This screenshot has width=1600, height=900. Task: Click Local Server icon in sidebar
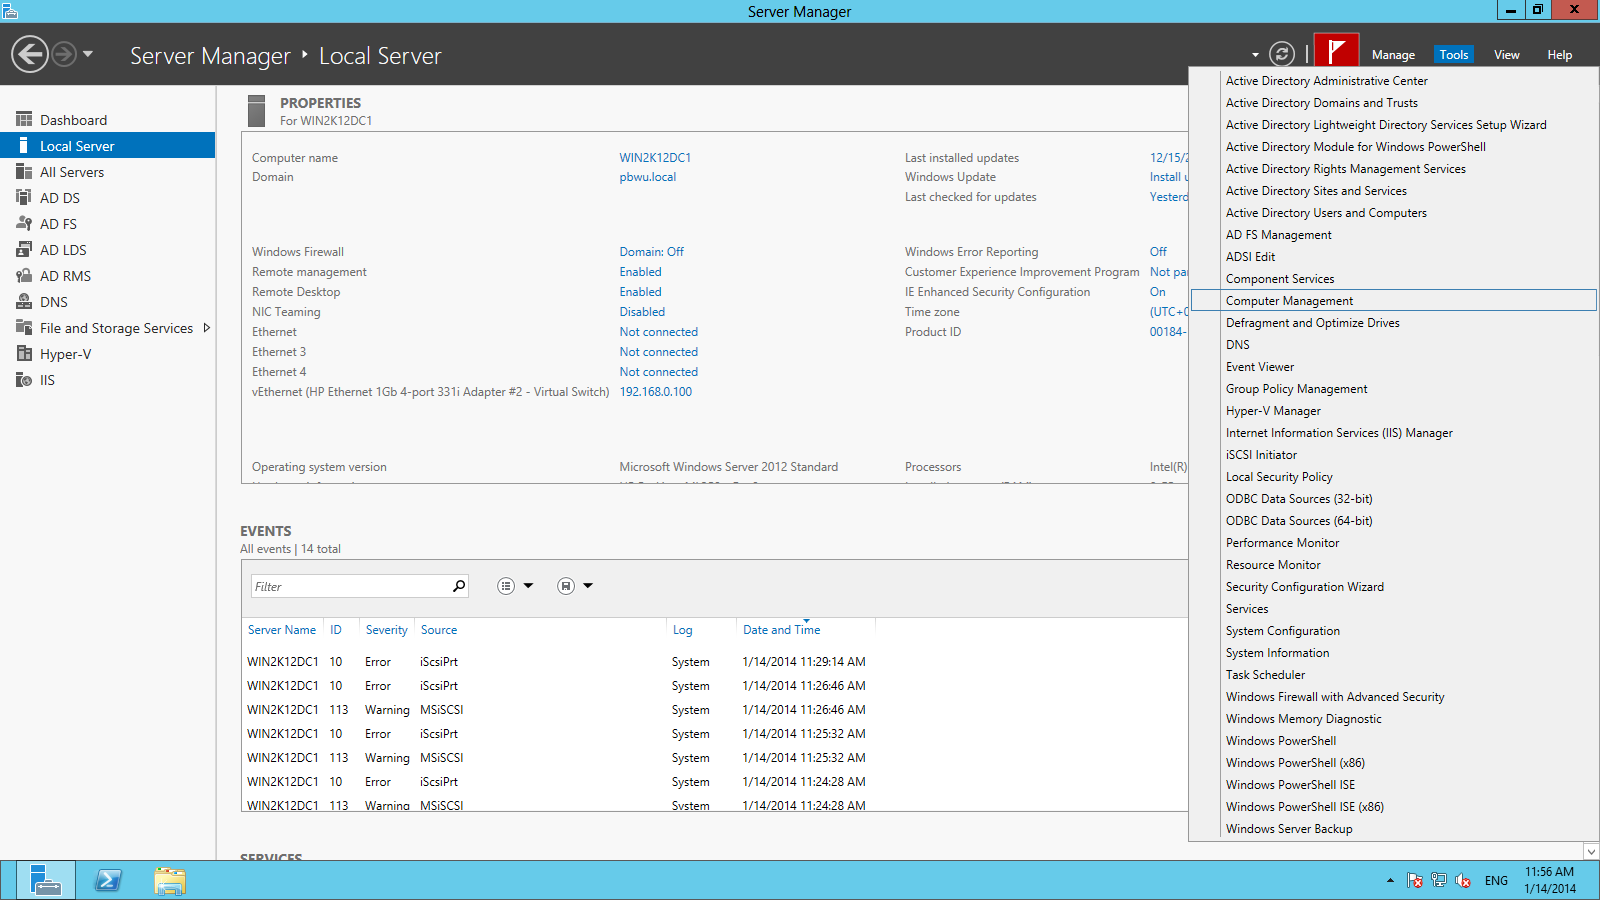[24, 146]
